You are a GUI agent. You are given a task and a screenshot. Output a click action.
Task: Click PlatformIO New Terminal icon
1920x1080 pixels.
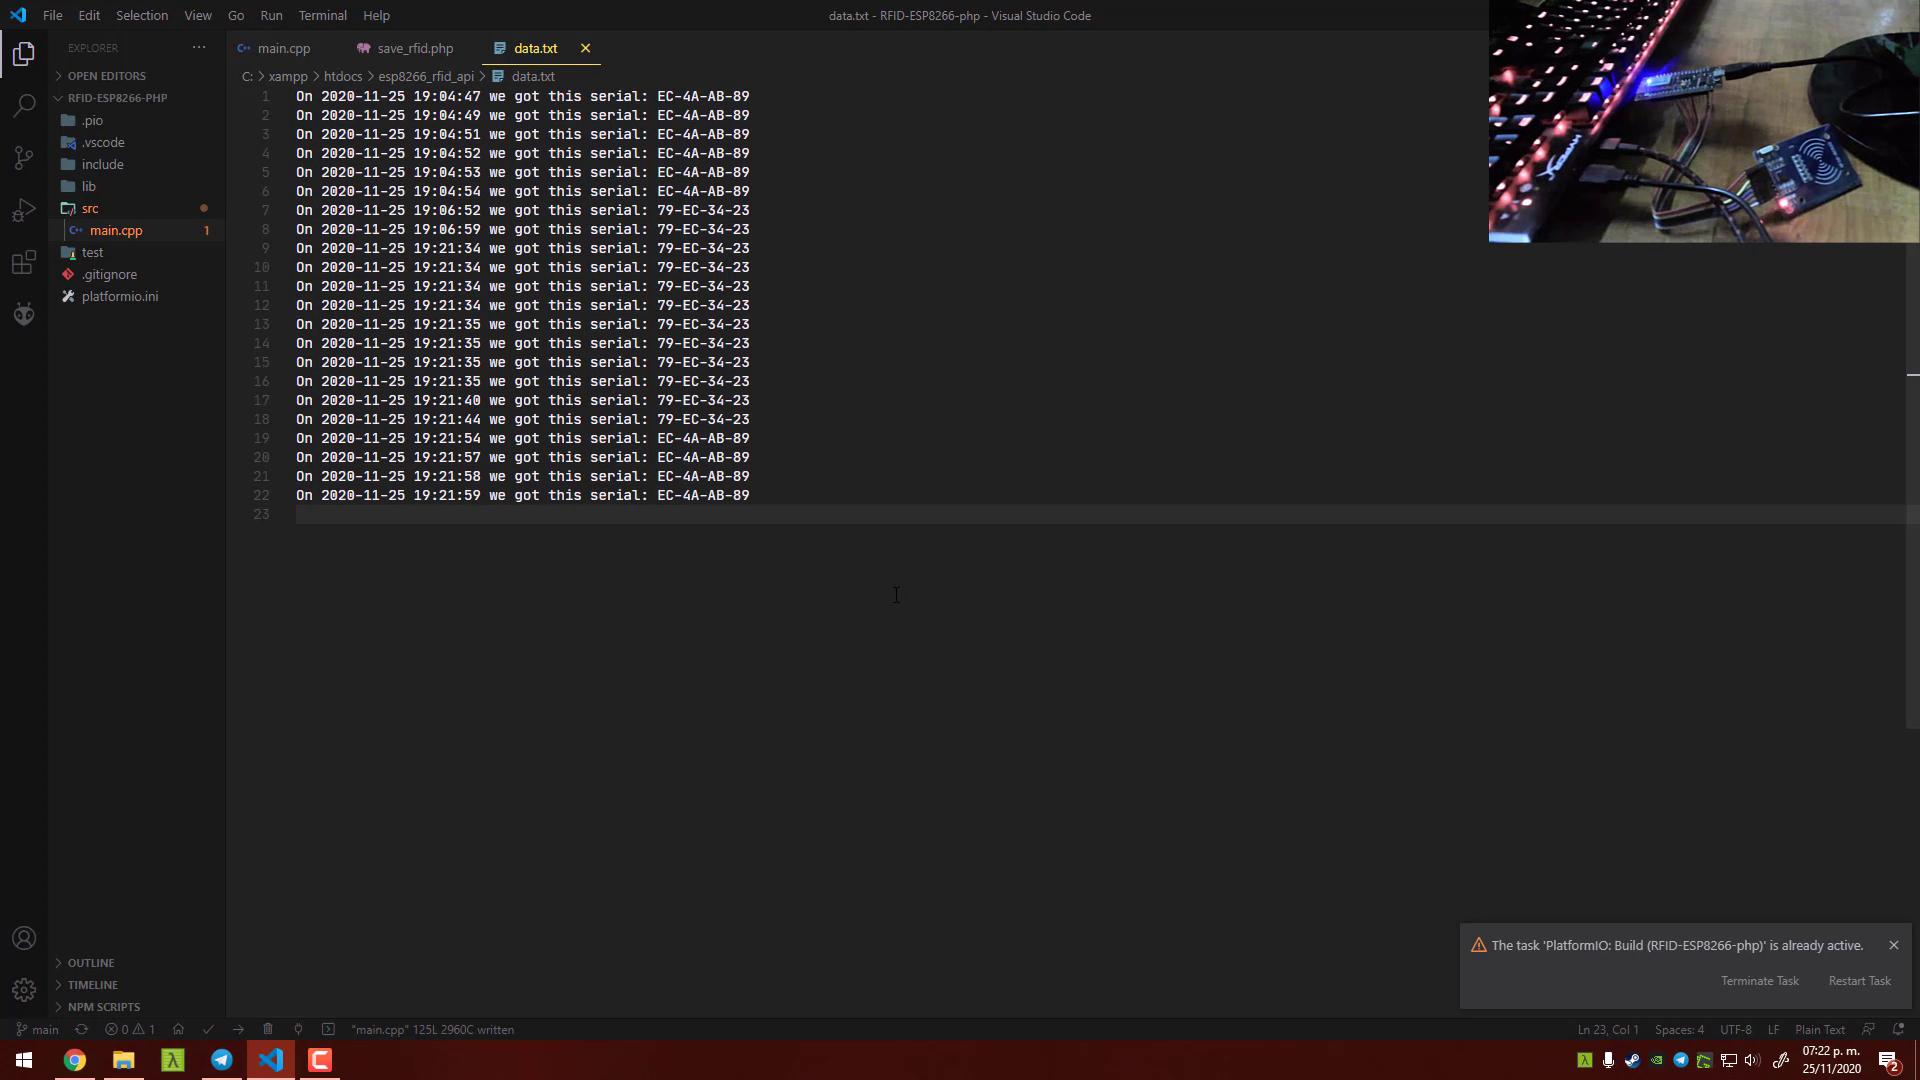(x=328, y=1029)
